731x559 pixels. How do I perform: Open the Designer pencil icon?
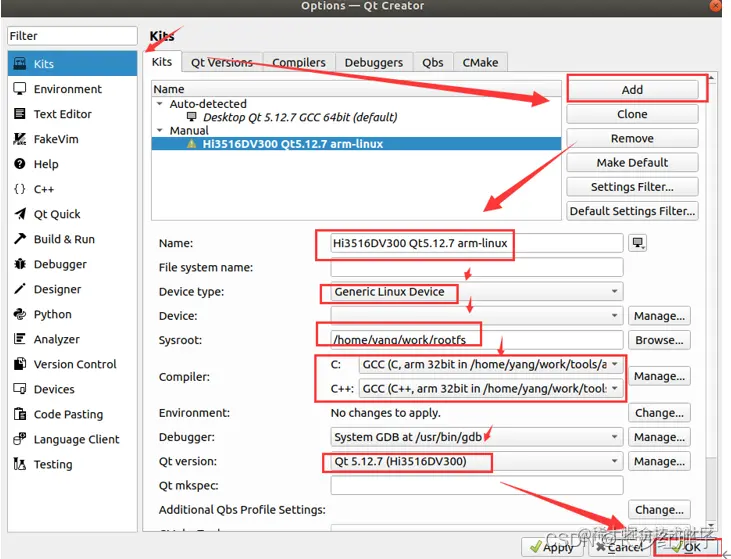[x=20, y=289]
